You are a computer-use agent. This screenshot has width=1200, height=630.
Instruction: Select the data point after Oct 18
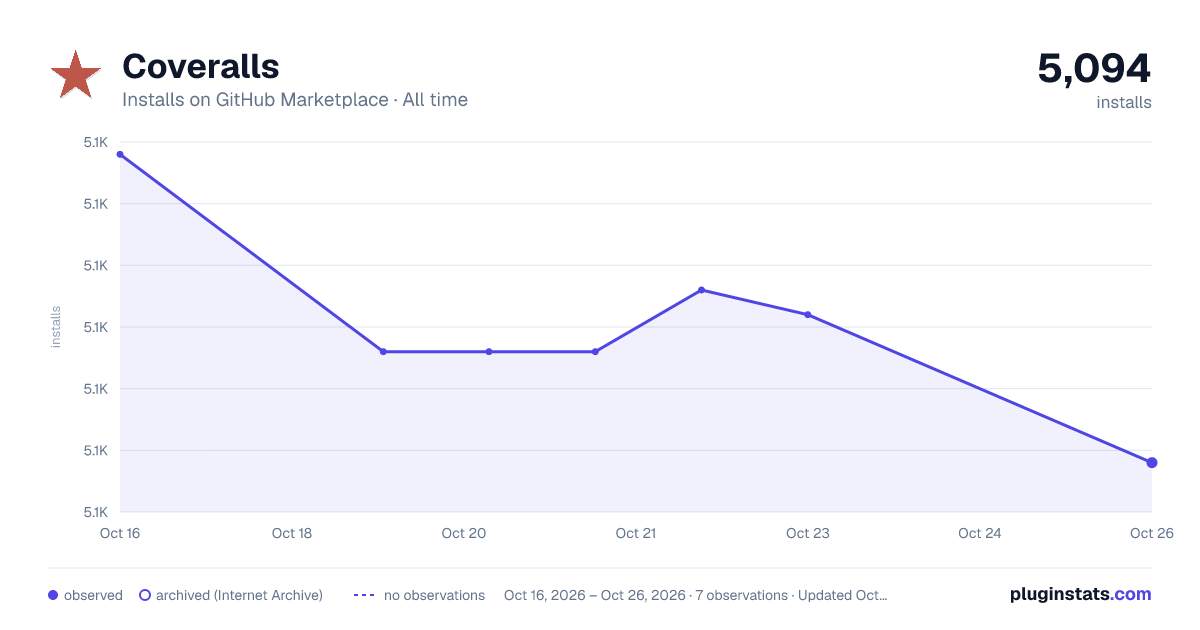pos(383,351)
